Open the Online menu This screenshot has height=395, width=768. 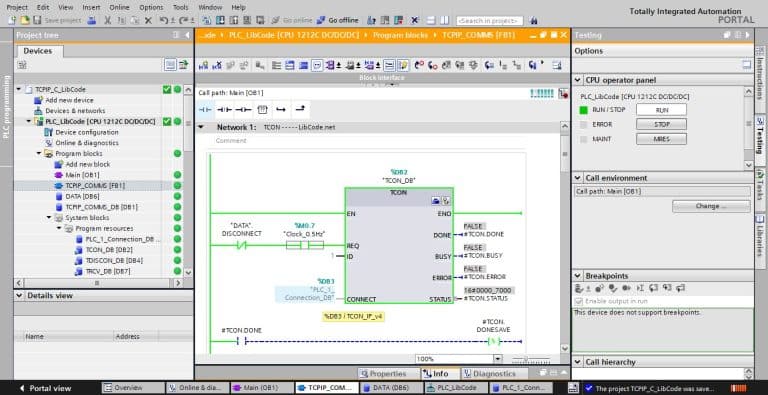[119, 7]
